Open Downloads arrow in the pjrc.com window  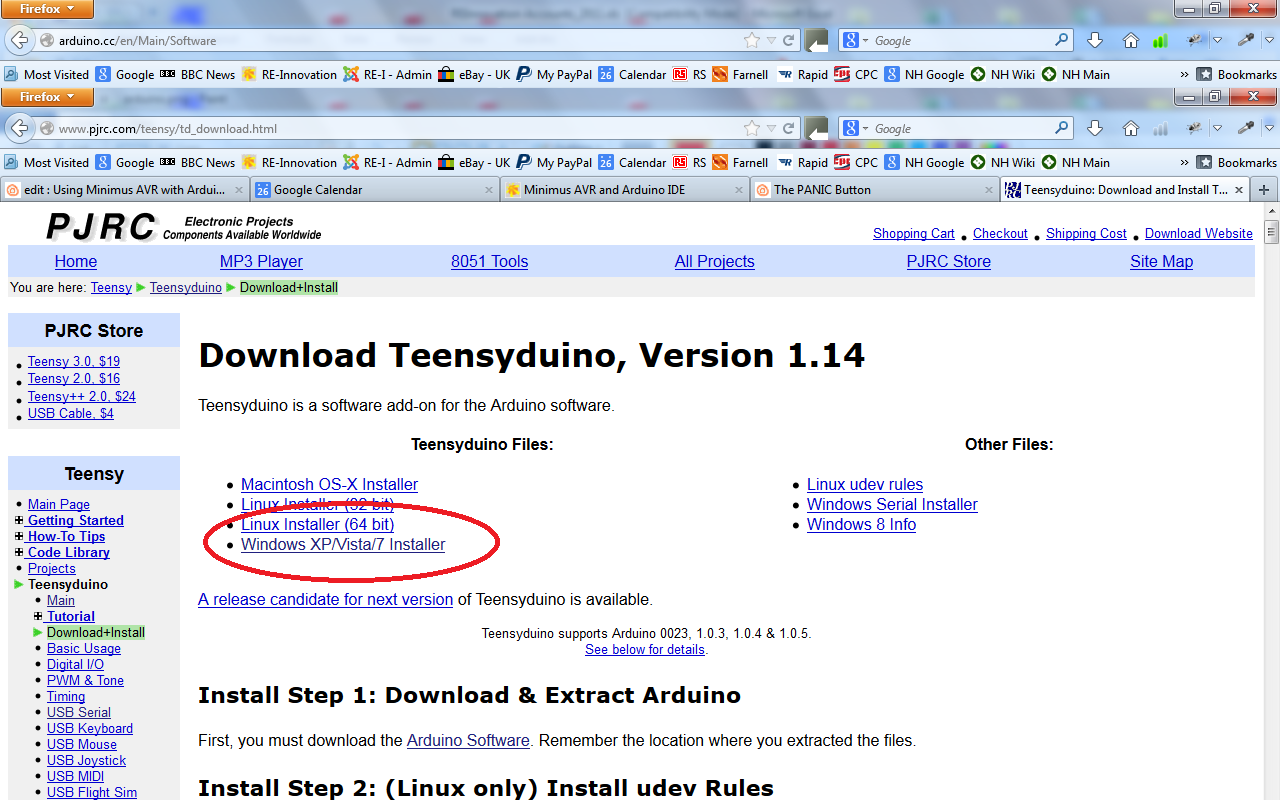[1095, 128]
